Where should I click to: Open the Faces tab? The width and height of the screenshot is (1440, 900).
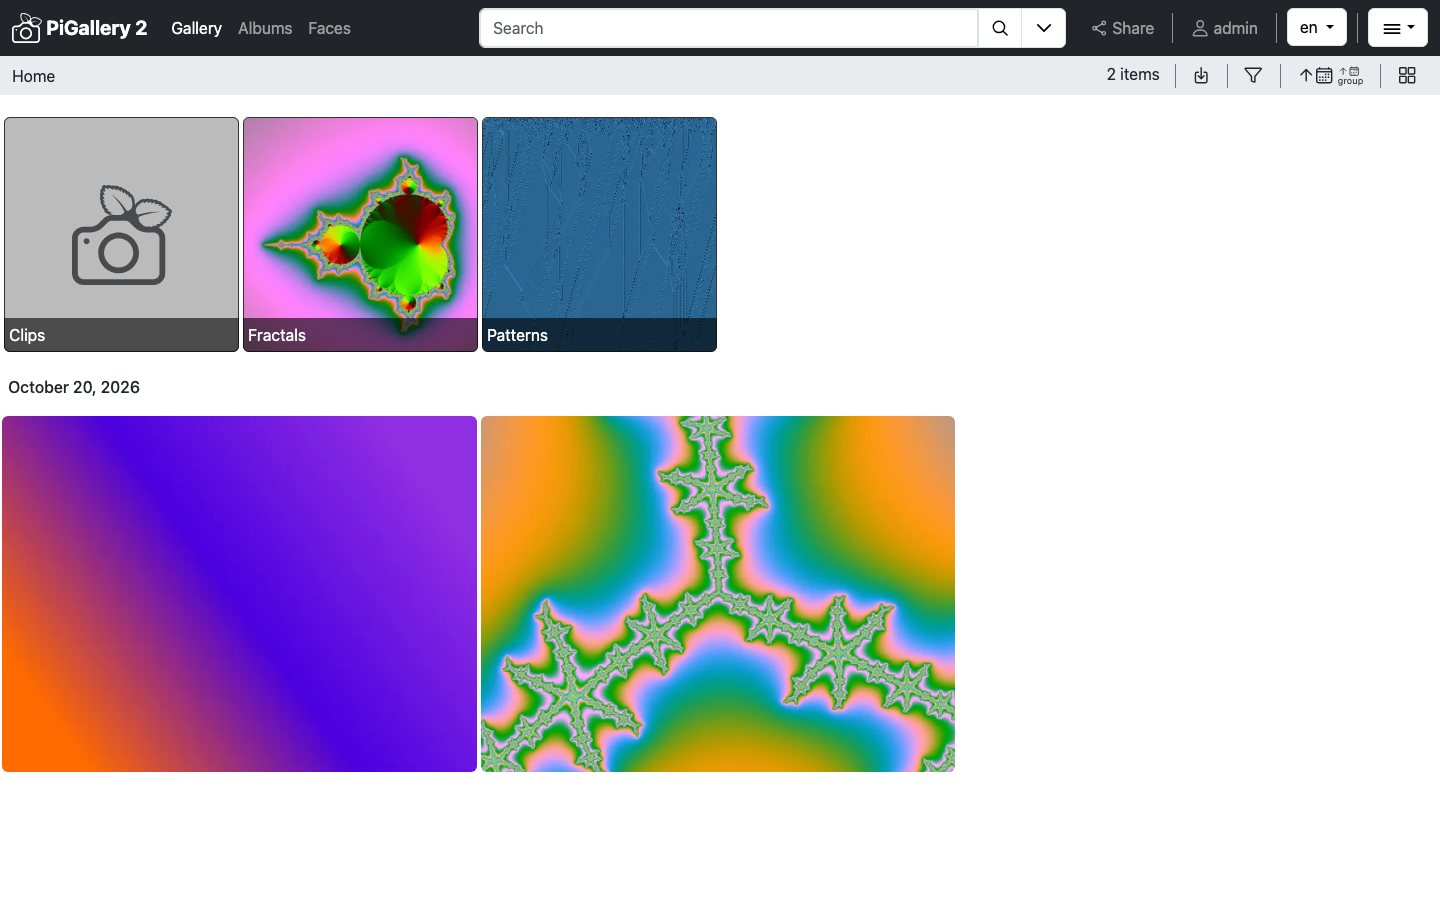pyautogui.click(x=329, y=28)
